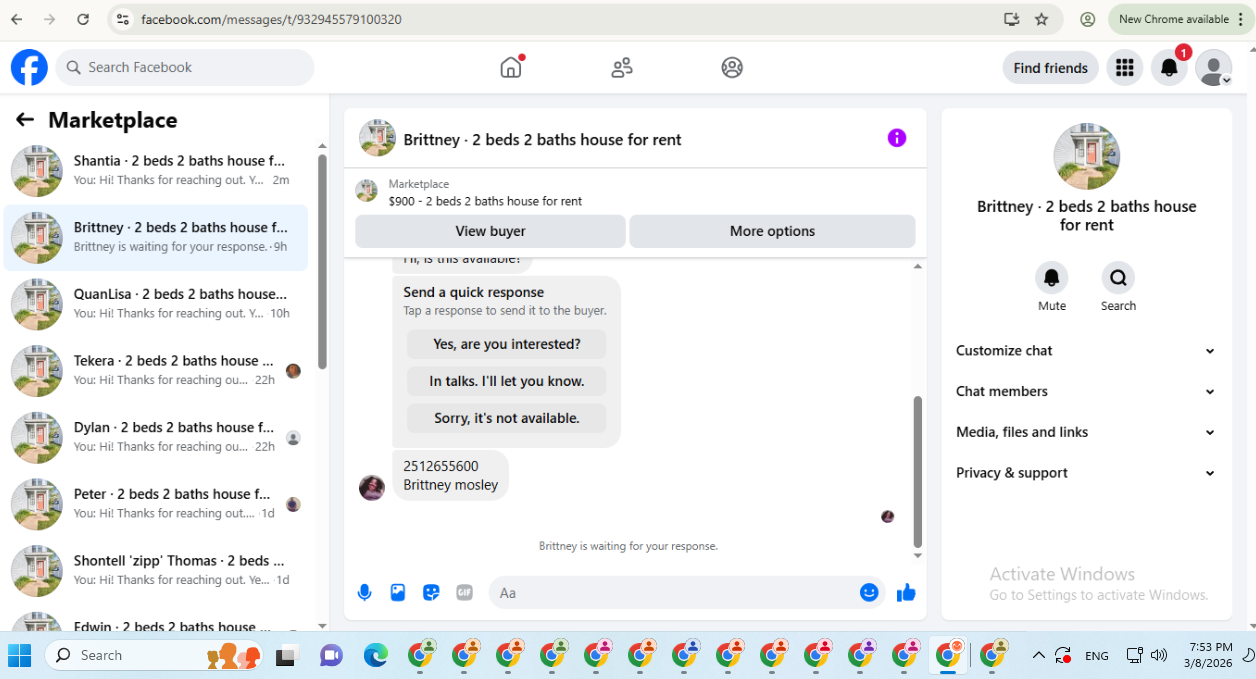Open the taskbar clock showing 7:53 PM
This screenshot has height=679, width=1256.
tap(1210, 655)
